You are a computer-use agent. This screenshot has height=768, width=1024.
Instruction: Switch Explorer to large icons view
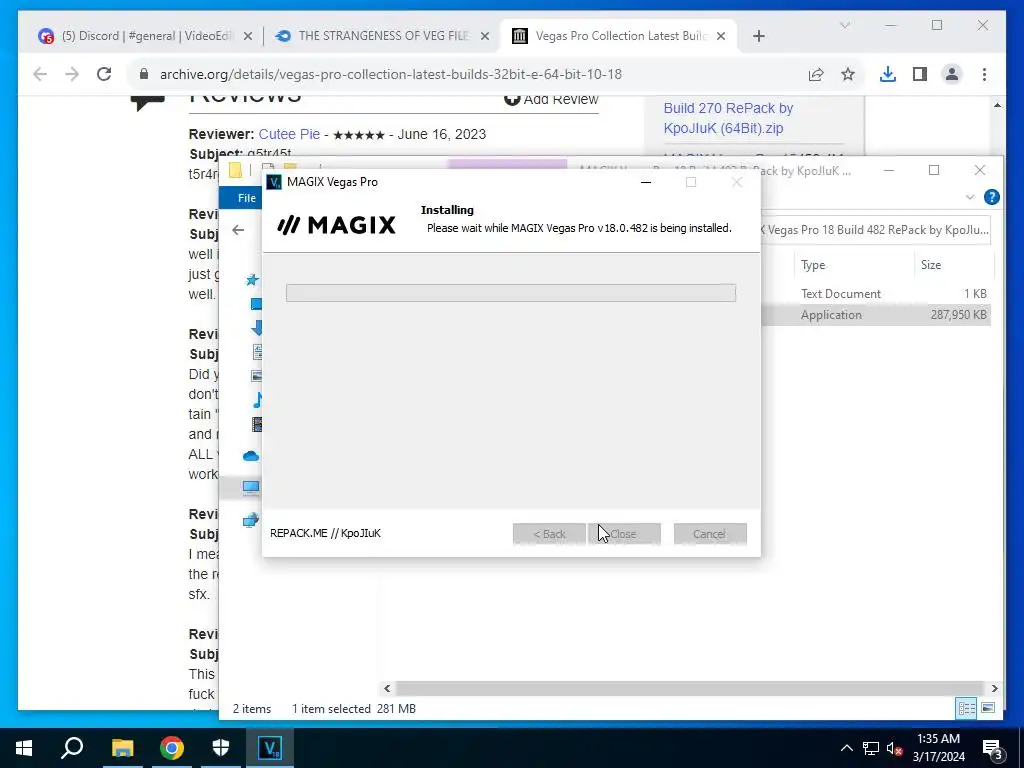point(988,709)
